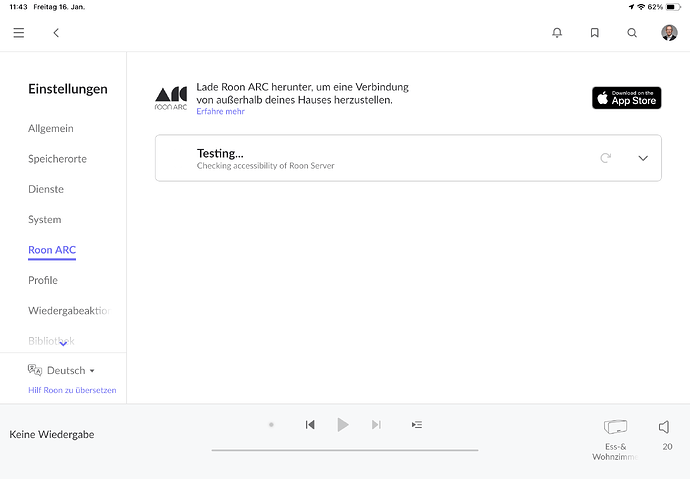Follow the Erfahre mehr link
690x479 pixels.
[x=220, y=112]
